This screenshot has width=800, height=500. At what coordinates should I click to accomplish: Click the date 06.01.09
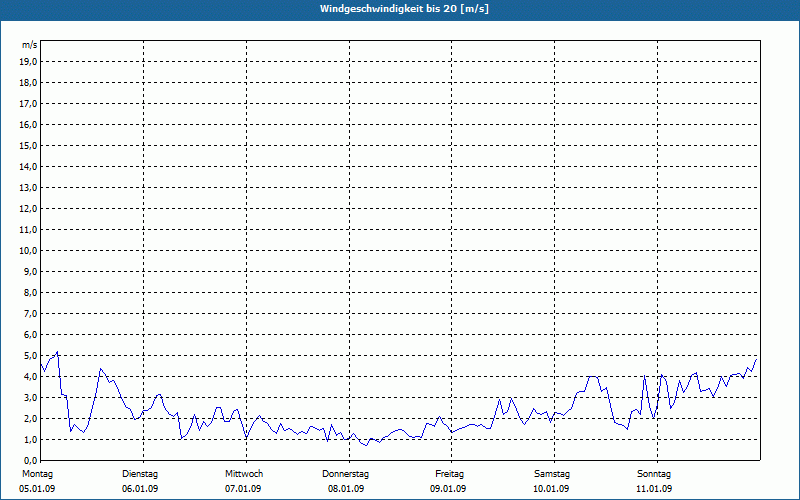click(140, 489)
